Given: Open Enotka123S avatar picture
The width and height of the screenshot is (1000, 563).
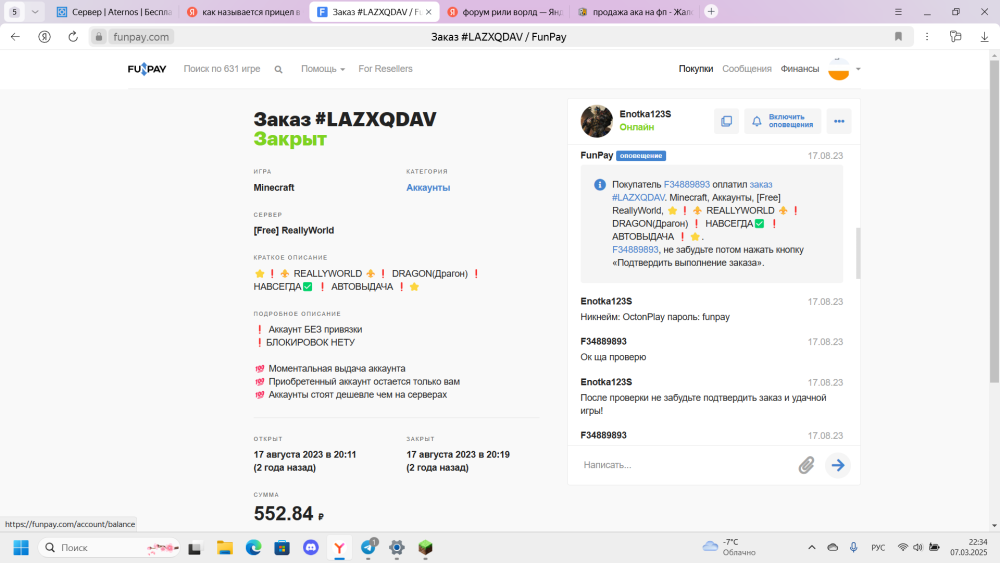Looking at the screenshot, I should [596, 121].
